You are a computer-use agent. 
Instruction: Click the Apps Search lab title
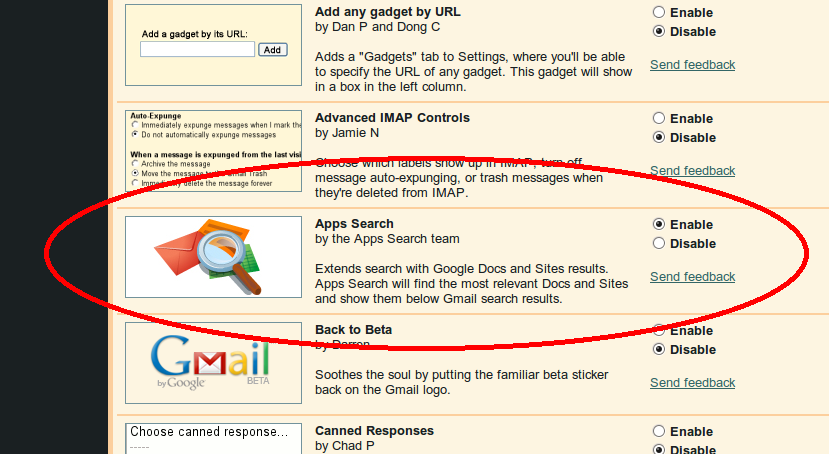pyautogui.click(x=354, y=224)
